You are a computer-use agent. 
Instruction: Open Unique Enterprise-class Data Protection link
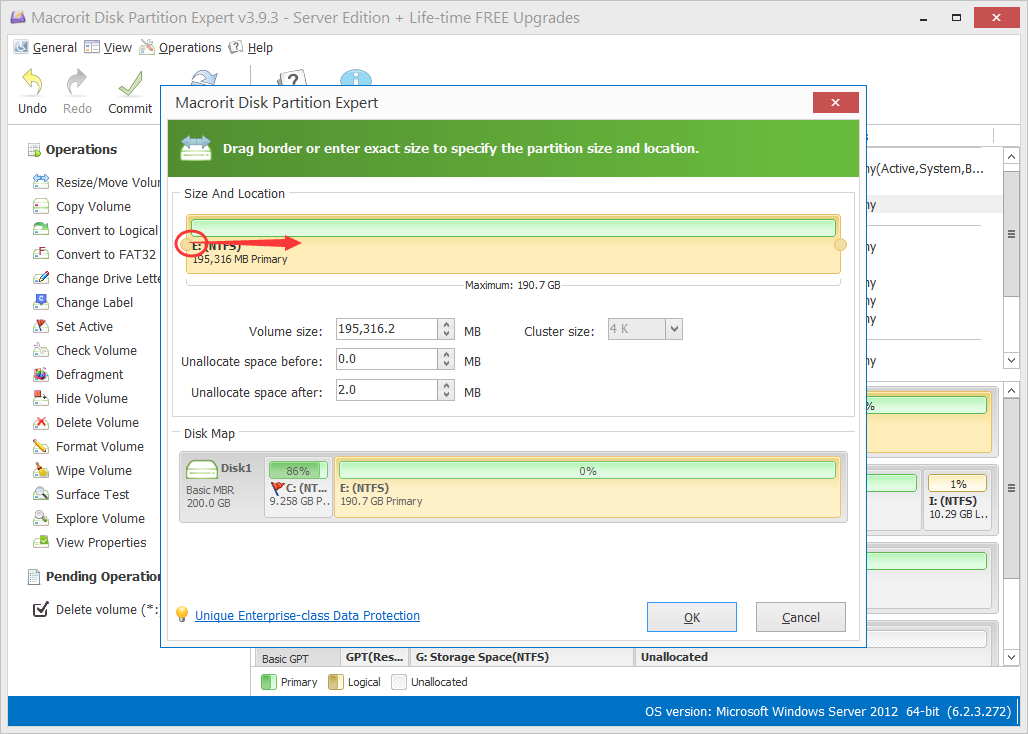click(307, 615)
